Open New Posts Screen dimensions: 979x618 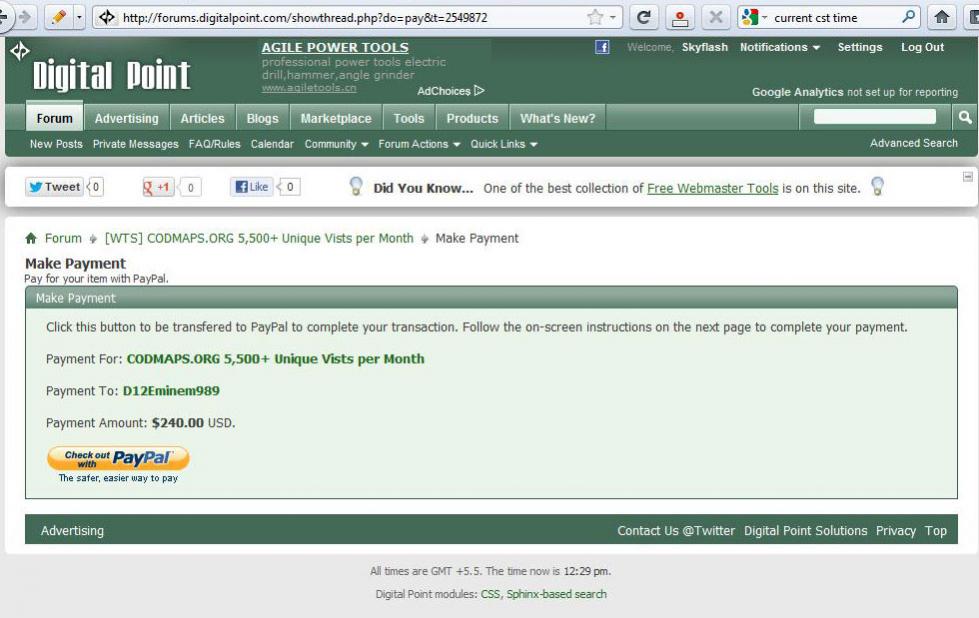coord(56,144)
